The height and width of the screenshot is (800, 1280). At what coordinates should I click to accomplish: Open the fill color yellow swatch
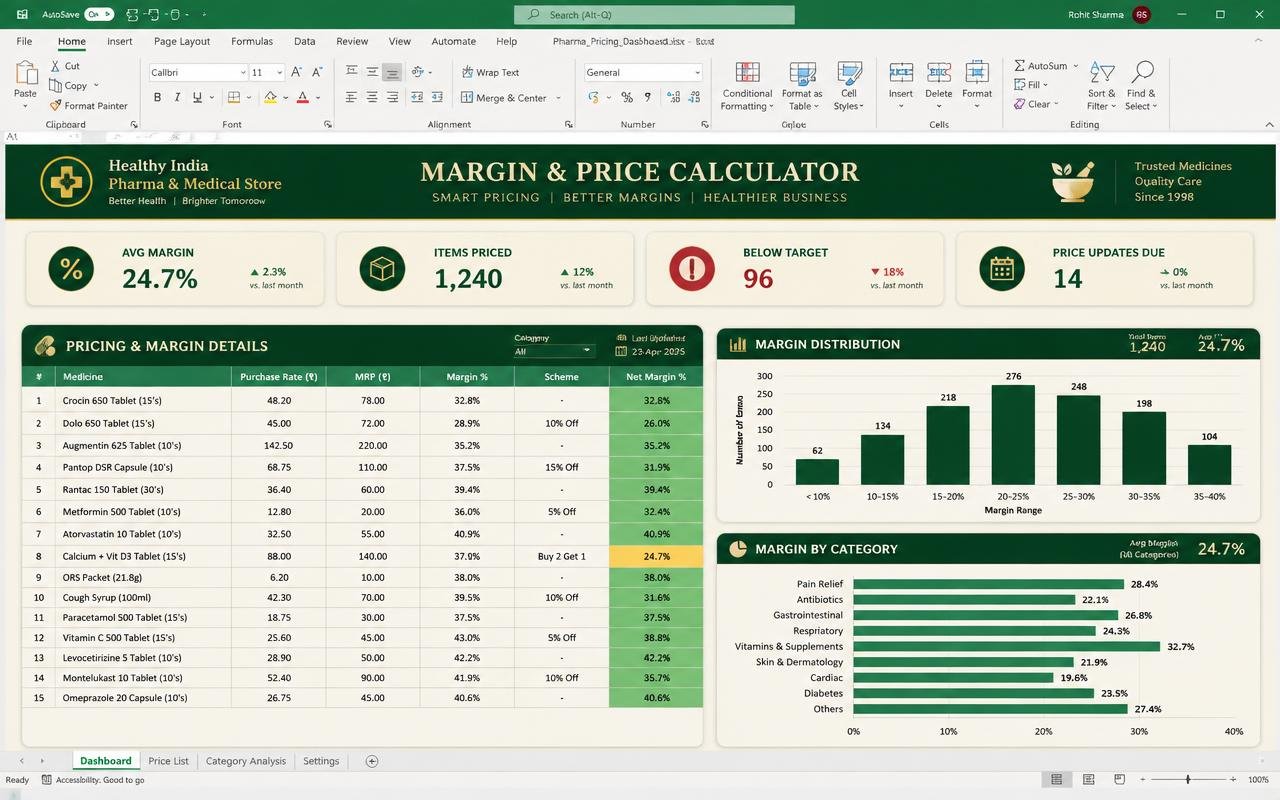270,98
